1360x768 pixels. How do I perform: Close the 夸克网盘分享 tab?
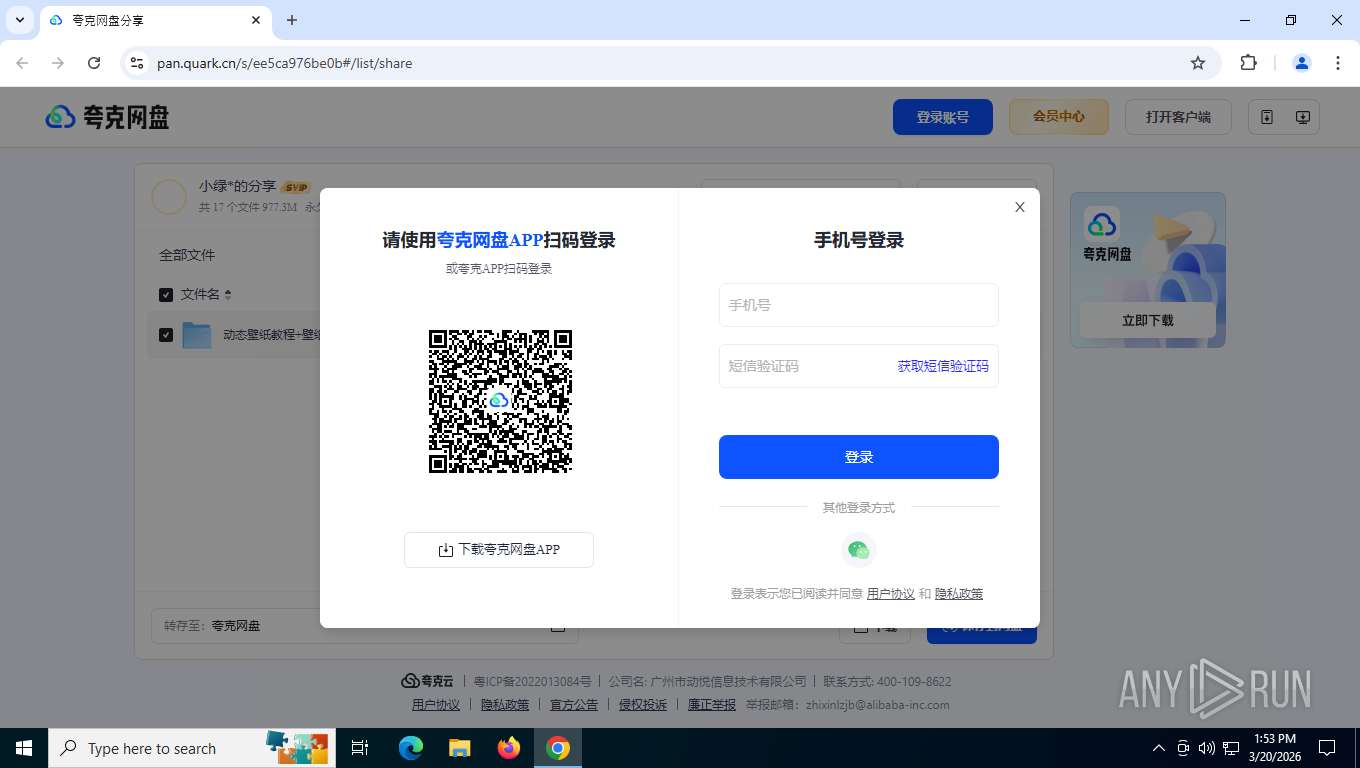257,20
